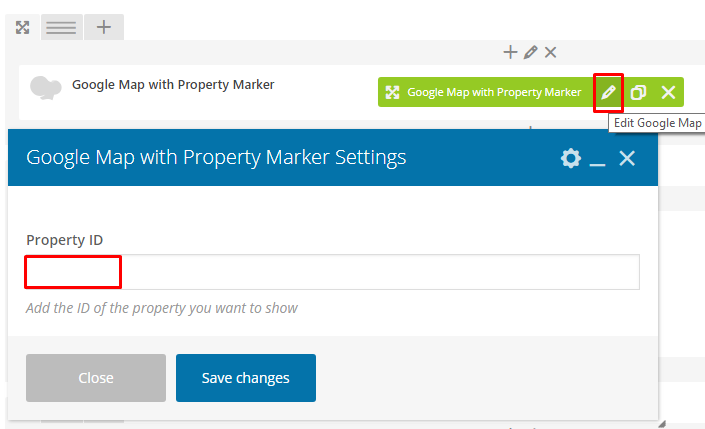Image resolution: width=705 pixels, height=429 pixels.
Task: Open the settings gear in the dialog header
Action: click(571, 158)
